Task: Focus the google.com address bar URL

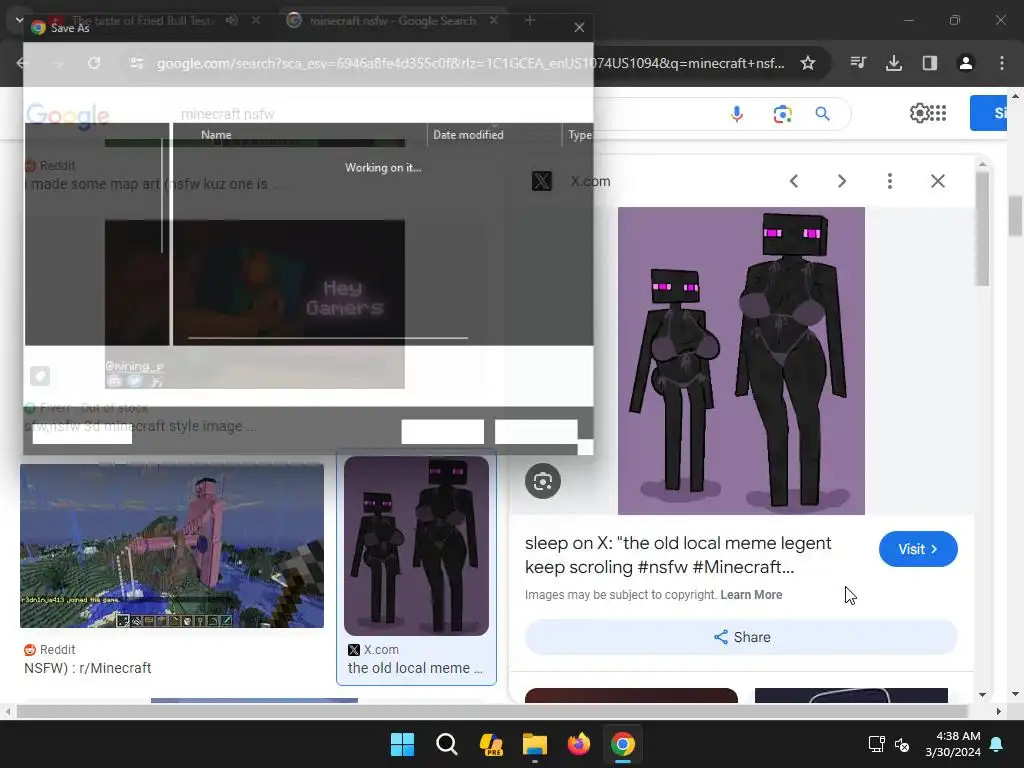Action: (470, 63)
